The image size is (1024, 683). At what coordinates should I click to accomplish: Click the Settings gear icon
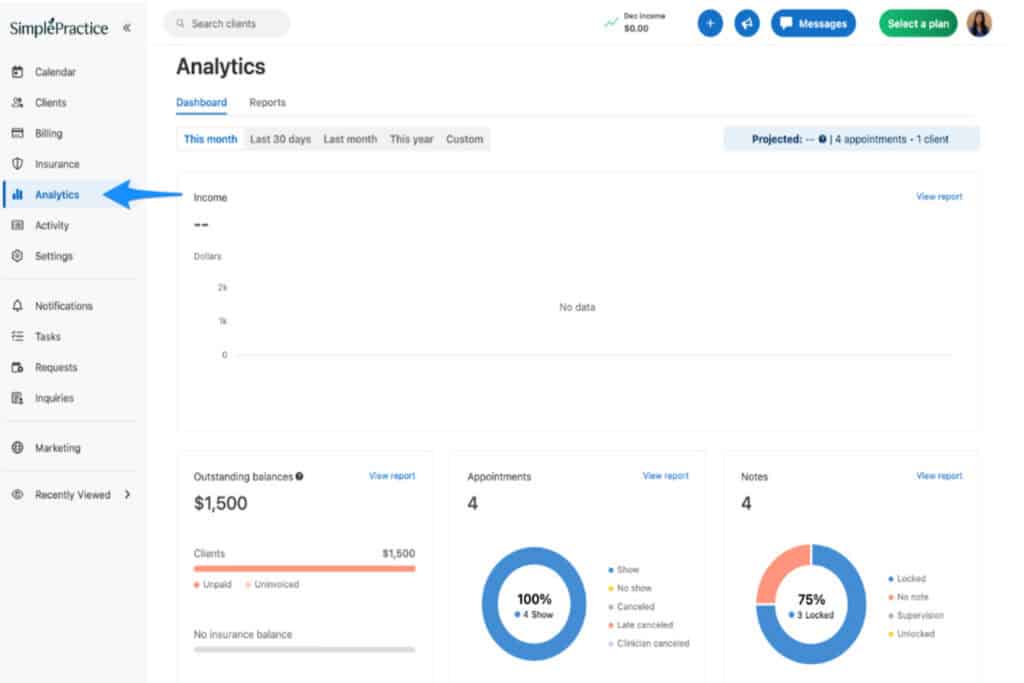pos(17,256)
